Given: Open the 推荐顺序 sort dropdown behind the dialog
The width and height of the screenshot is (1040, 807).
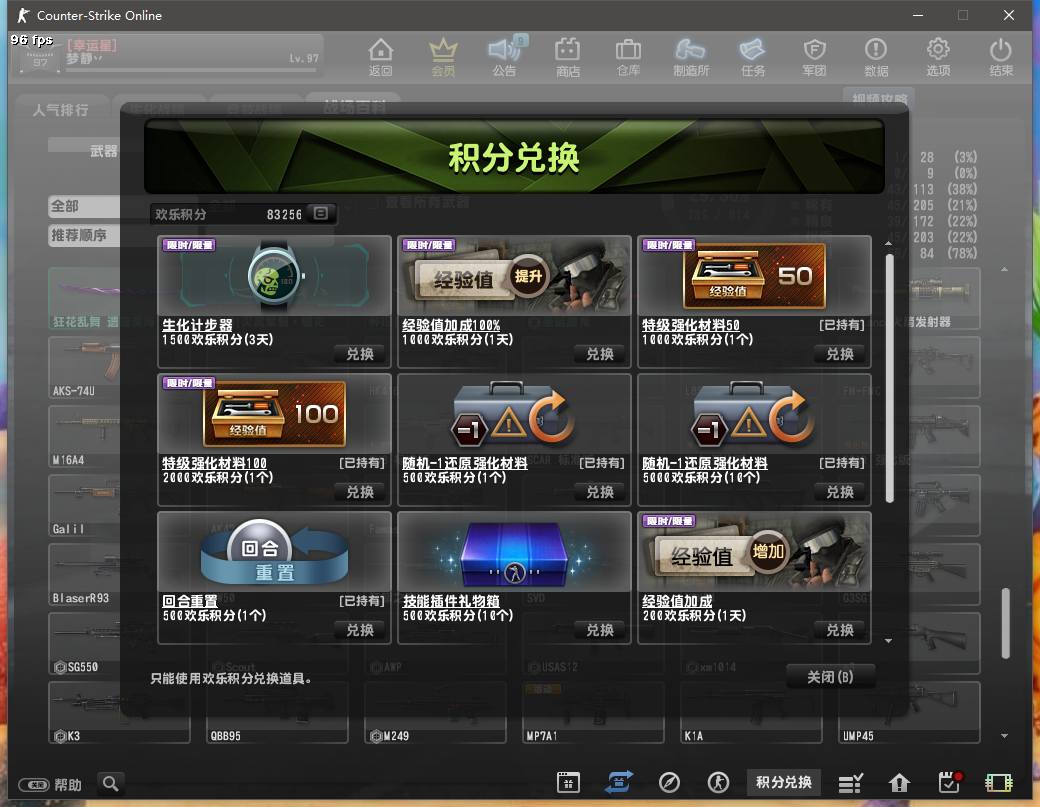Looking at the screenshot, I should (x=85, y=235).
